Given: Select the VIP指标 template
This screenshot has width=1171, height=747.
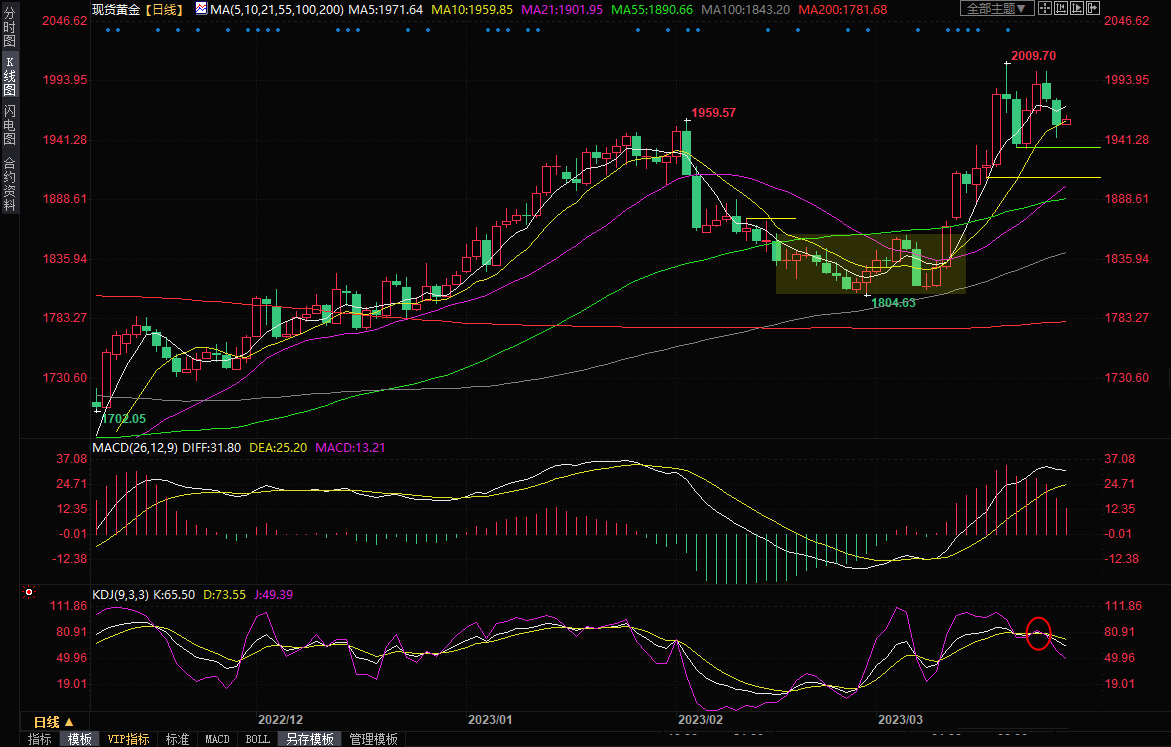Looking at the screenshot, I should tap(129, 739).
